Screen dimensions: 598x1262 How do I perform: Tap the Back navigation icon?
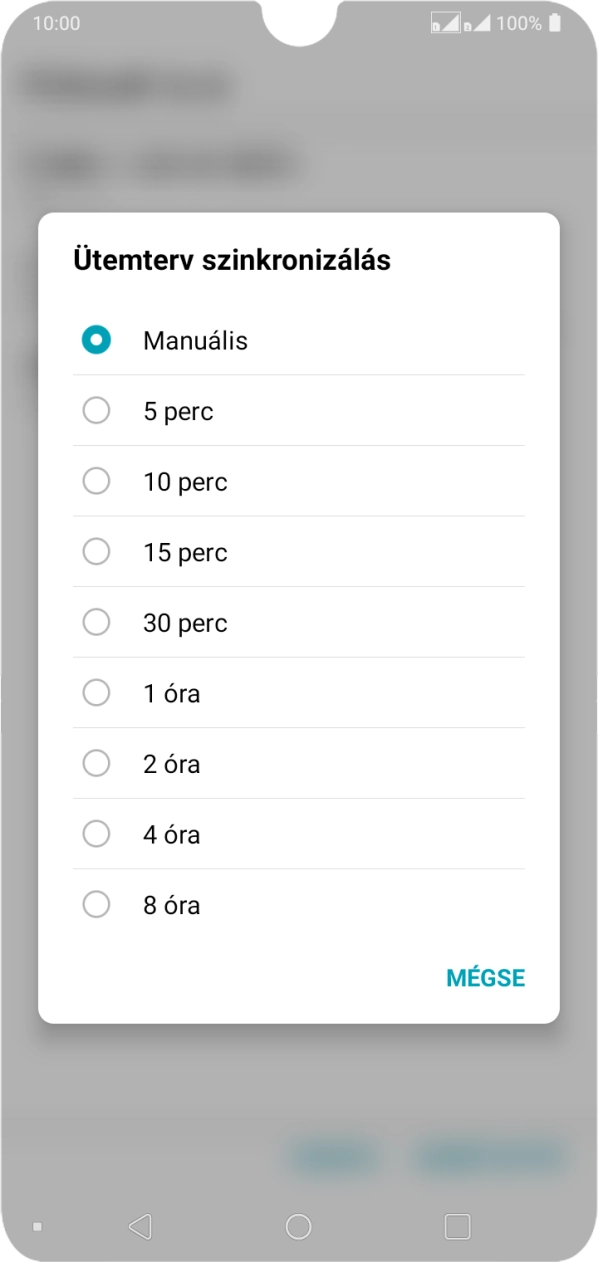pyautogui.click(x=139, y=1223)
